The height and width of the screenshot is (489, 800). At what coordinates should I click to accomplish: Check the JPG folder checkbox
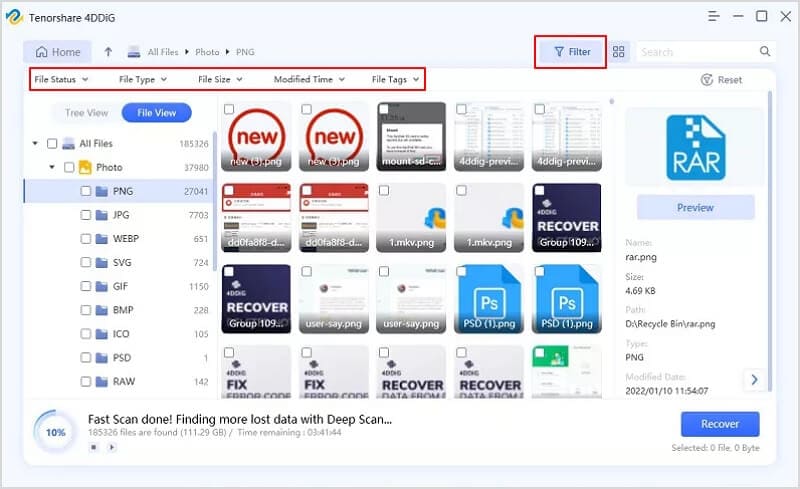(x=86, y=215)
